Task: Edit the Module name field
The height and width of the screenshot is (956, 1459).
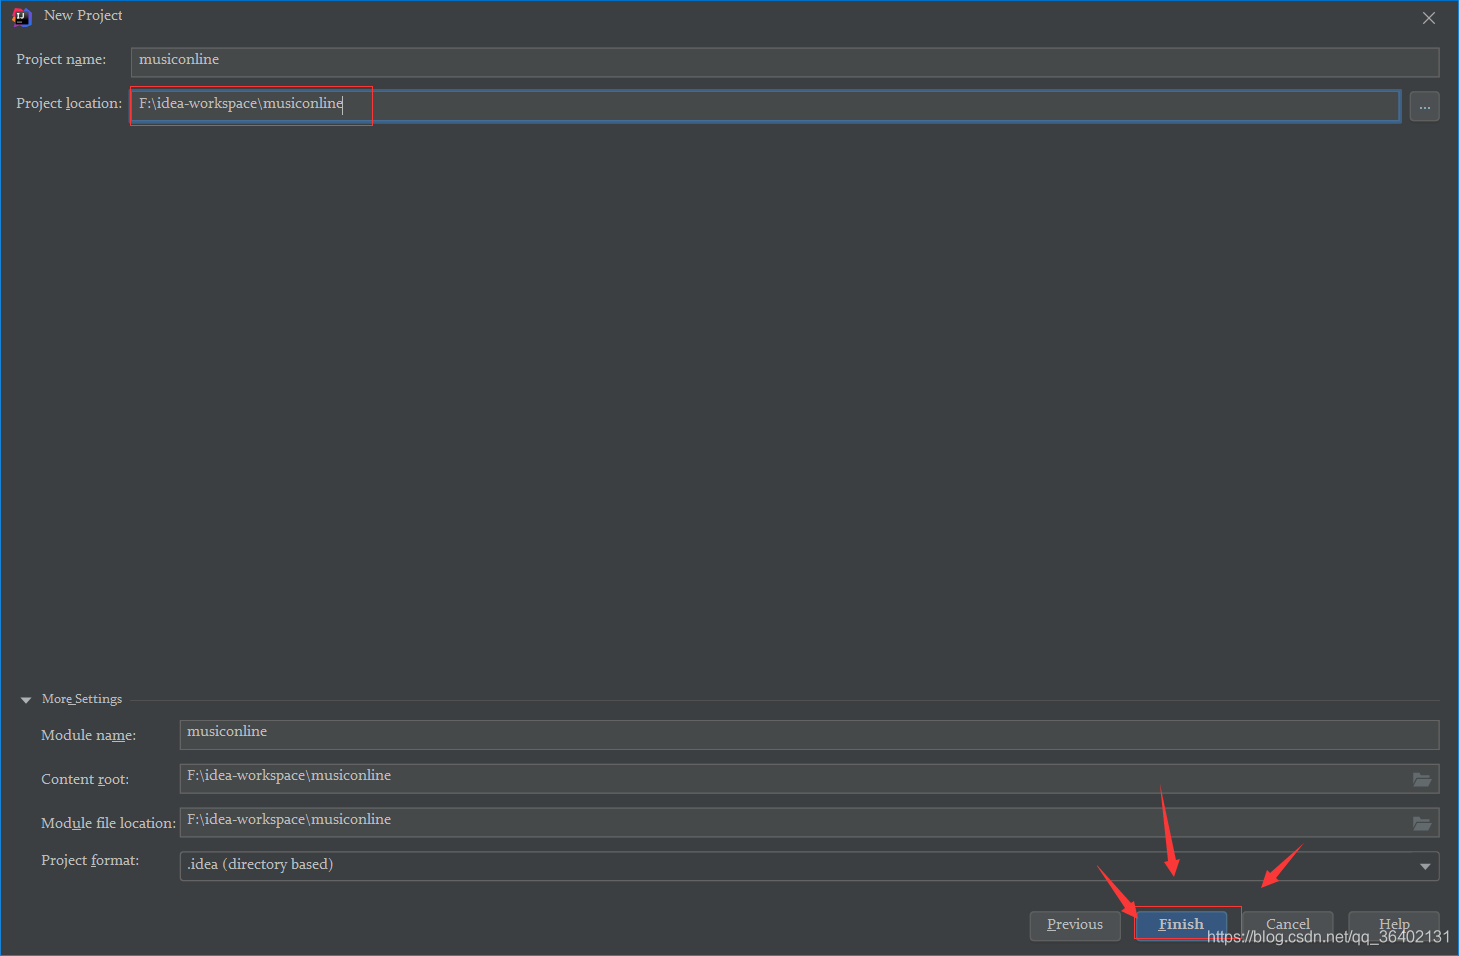Action: (x=809, y=735)
